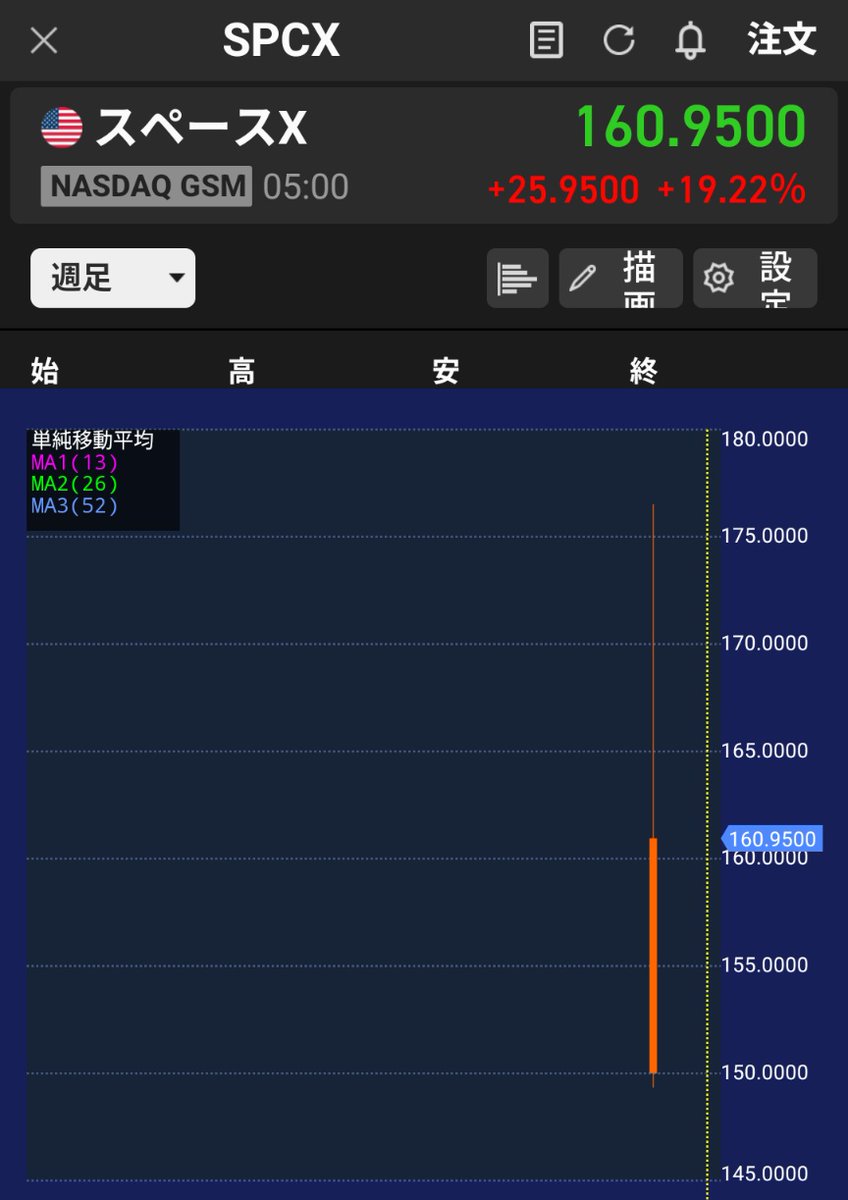Image resolution: width=848 pixels, height=1200 pixels.
Task: Tap the +25.9500 price change
Action: [563, 188]
